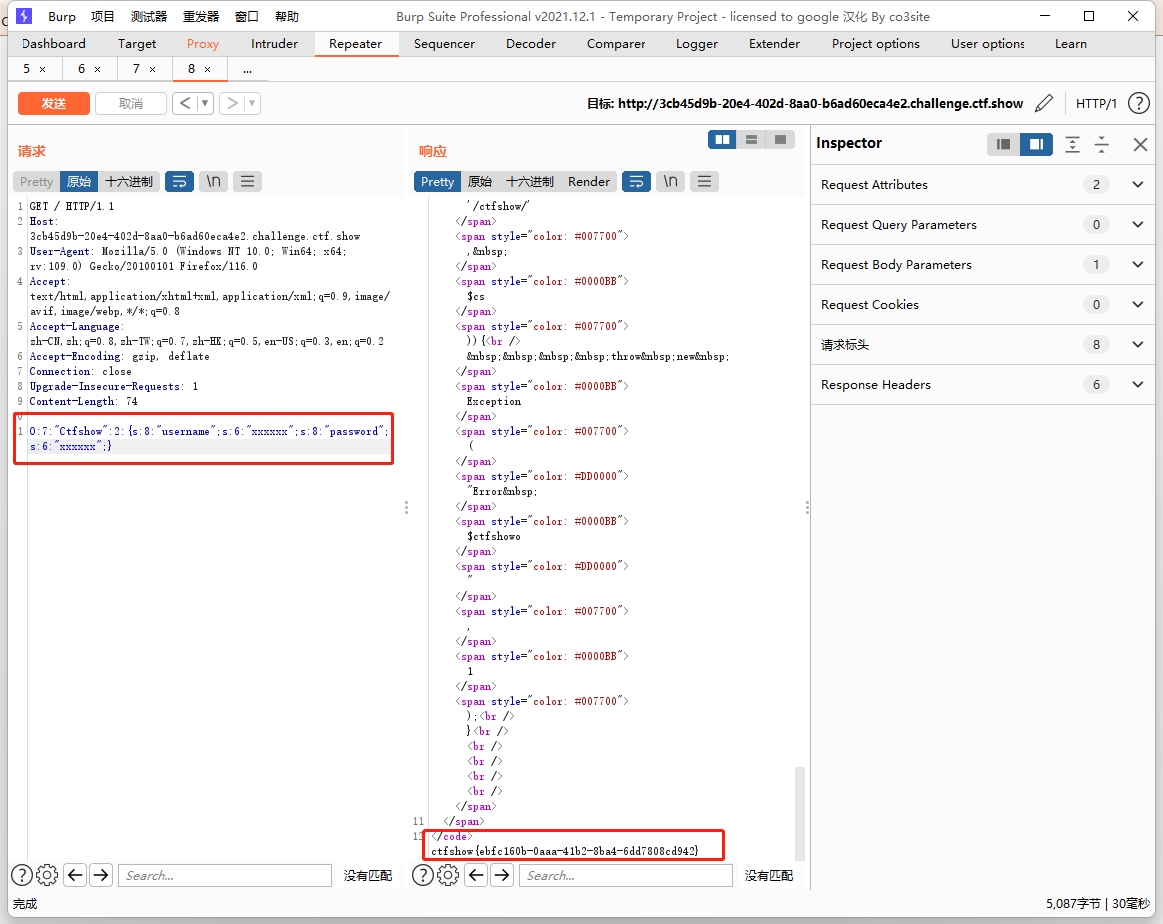
Task: Open the 帮助 menu
Action: (287, 16)
